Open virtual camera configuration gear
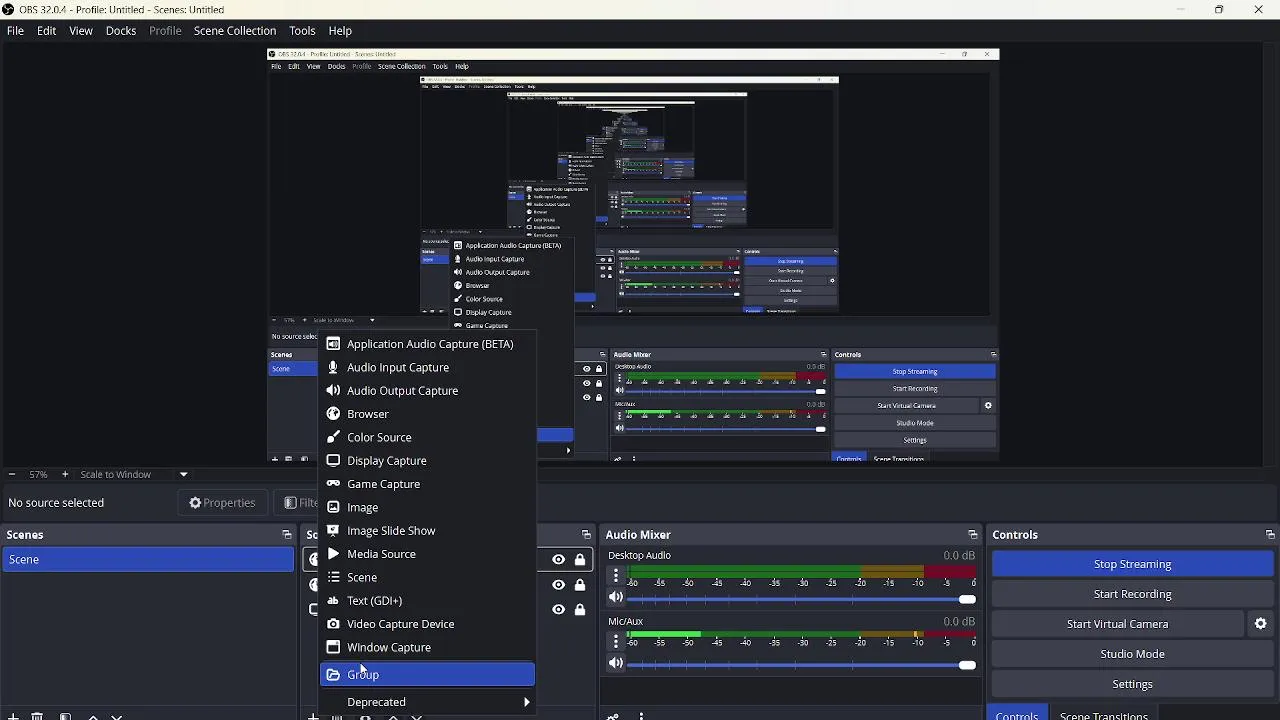The height and width of the screenshot is (720, 1280). tap(1260, 624)
